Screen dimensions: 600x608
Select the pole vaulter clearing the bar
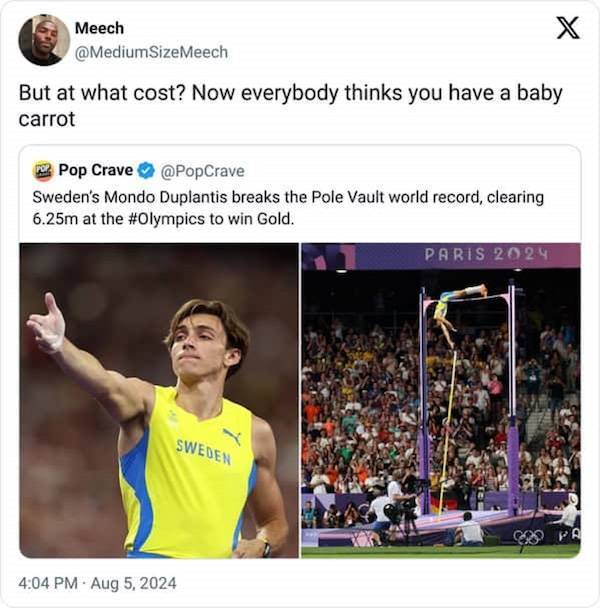pos(458,299)
